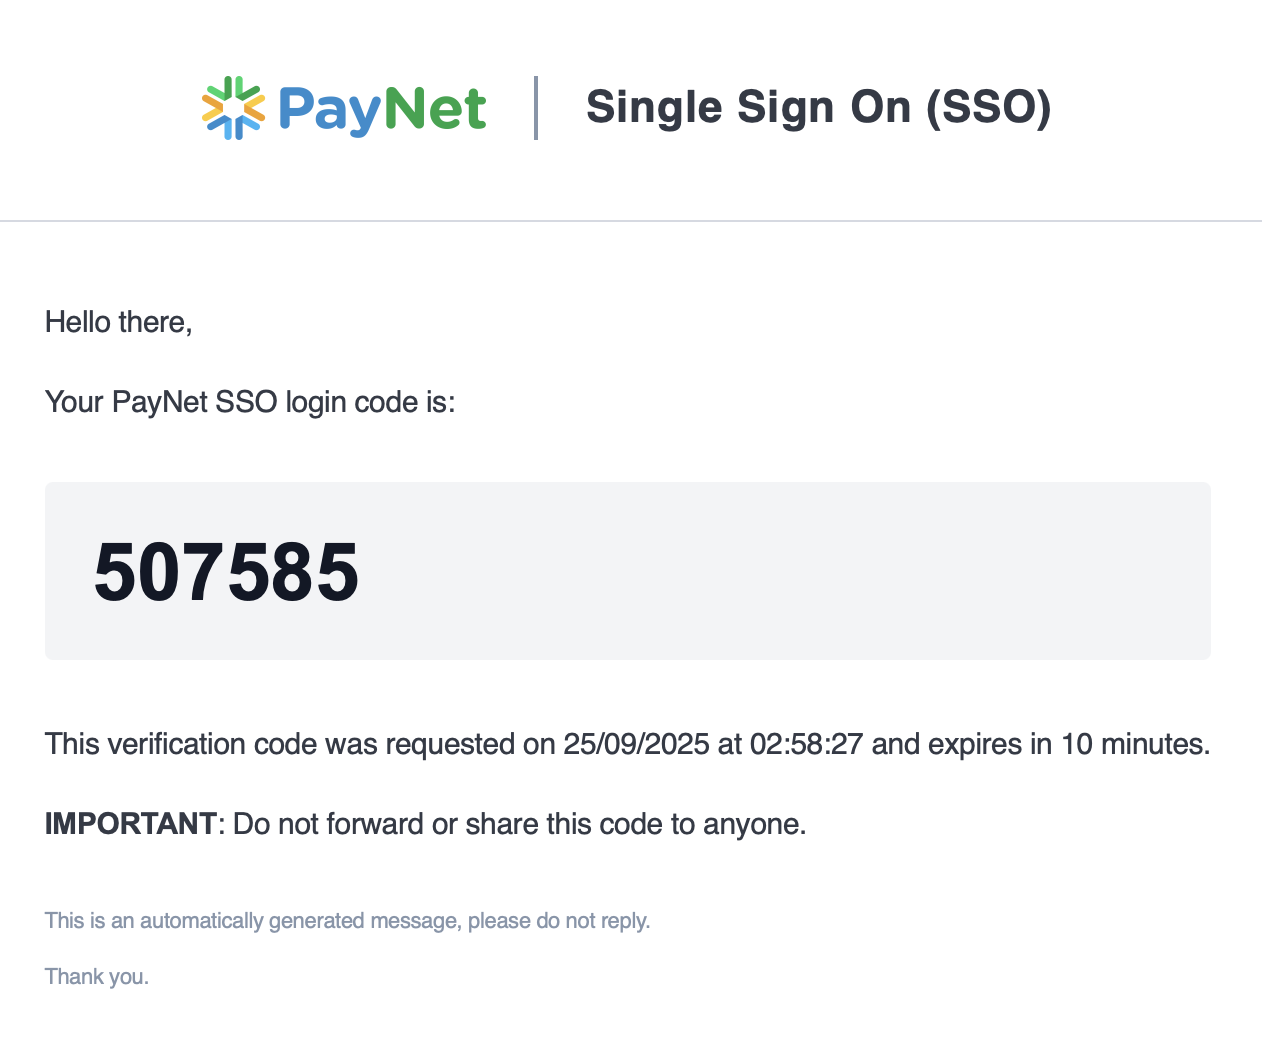The height and width of the screenshot is (1046, 1262).
Task: Click the word "Net" in the logo
Action: [435, 109]
